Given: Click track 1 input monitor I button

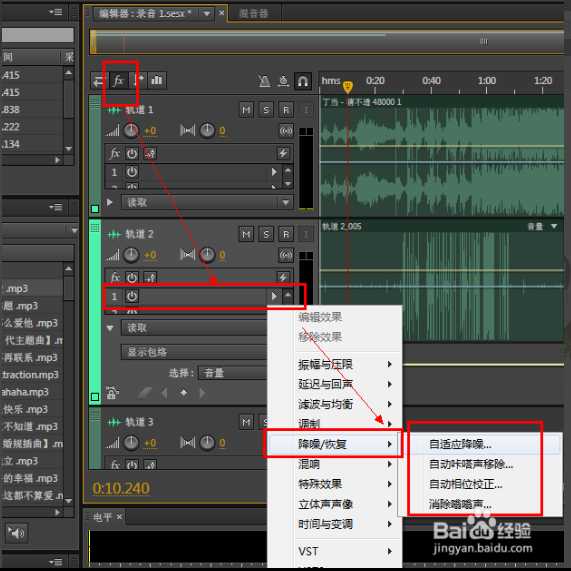Looking at the screenshot, I should click(x=306, y=110).
